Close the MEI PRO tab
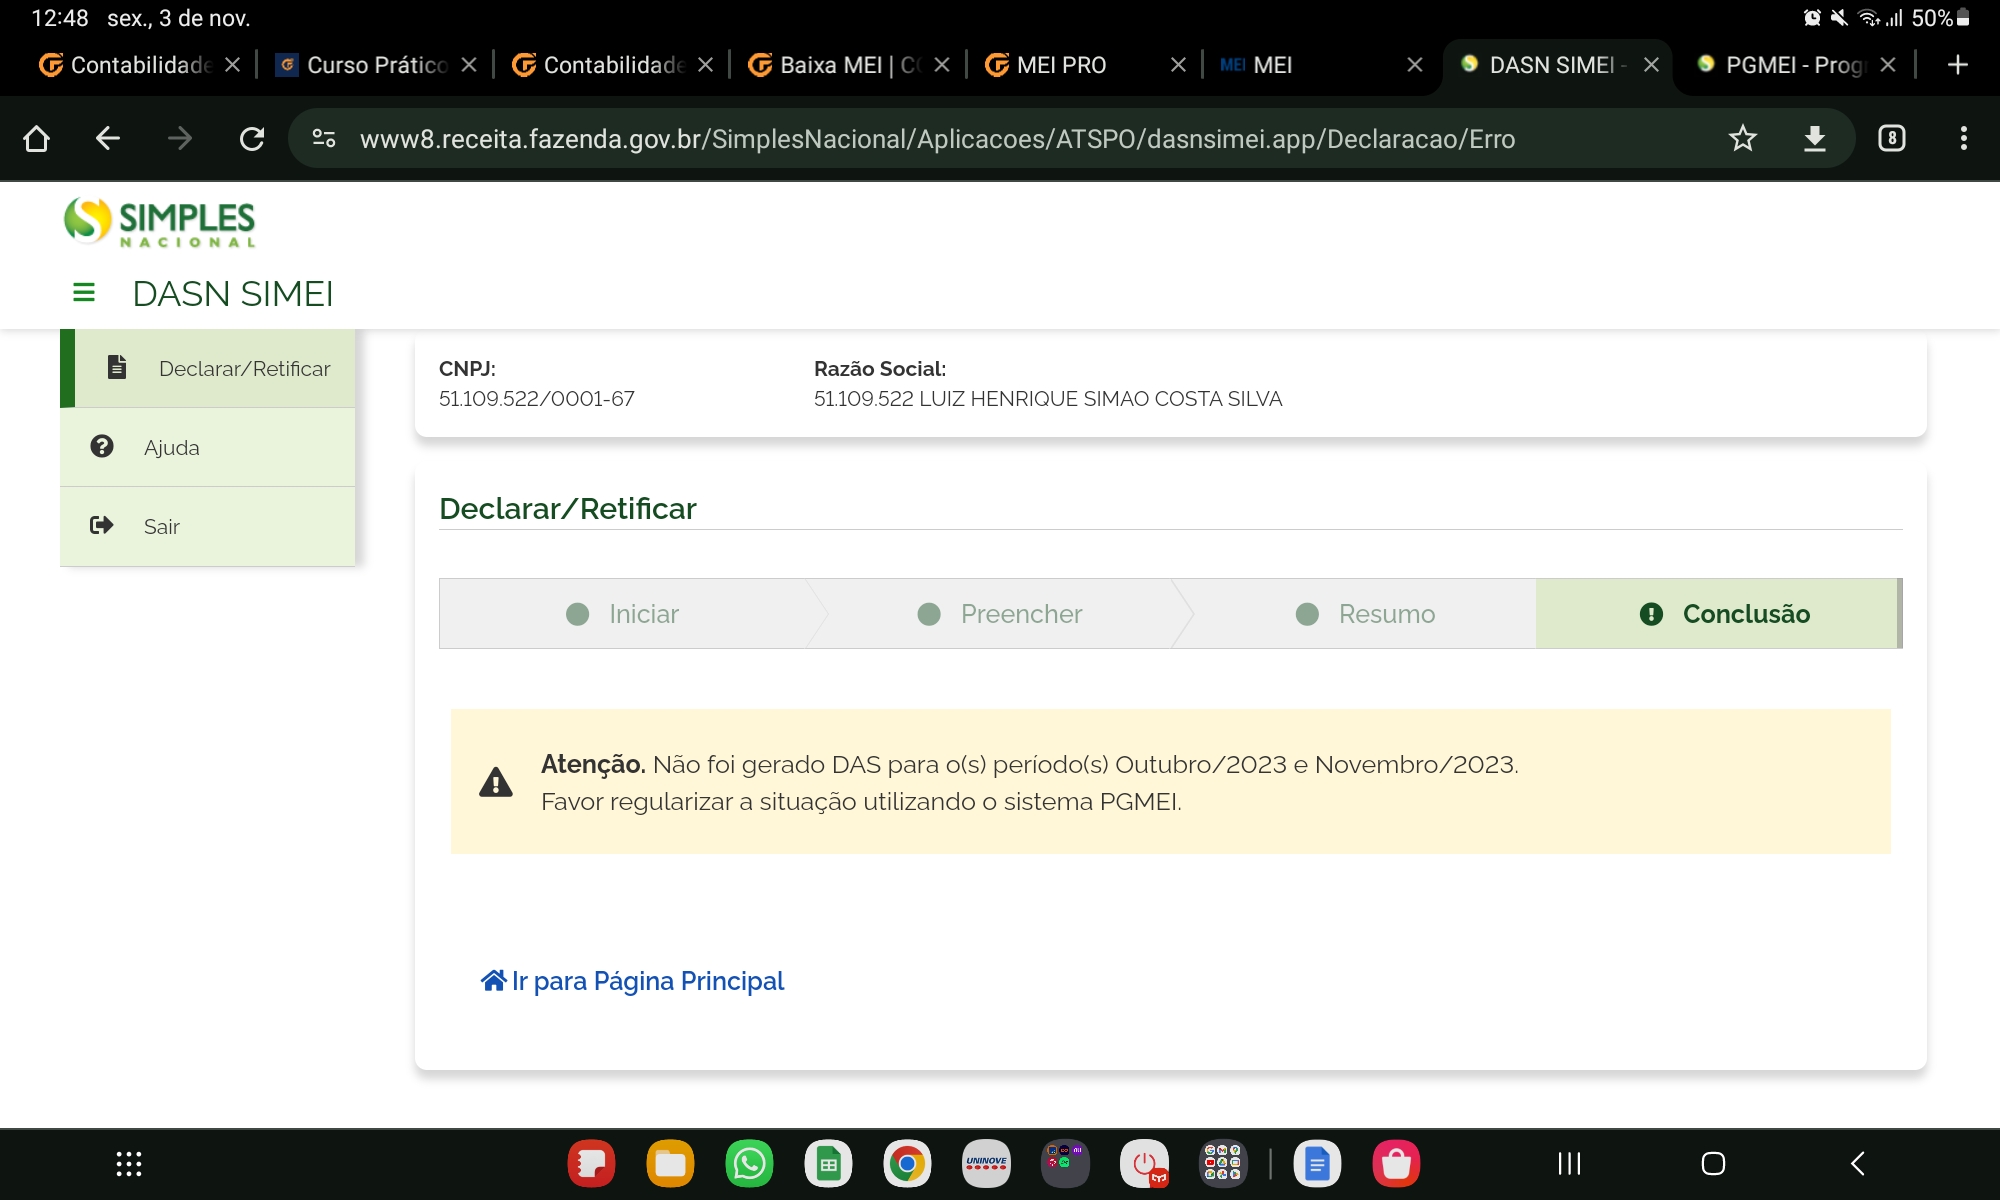The image size is (2000, 1200). coord(1178,65)
